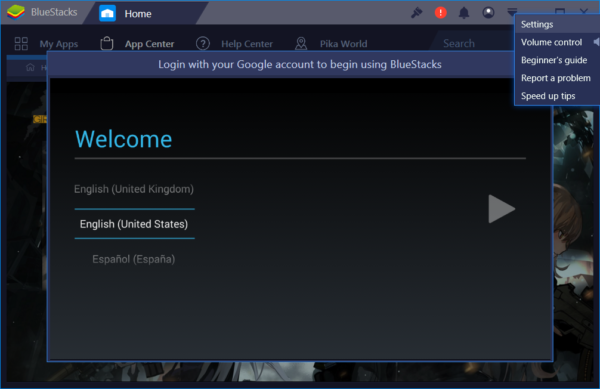The height and width of the screenshot is (389, 600).
Task: Expand the Volume control submenu arrow
Action: pyautogui.click(x=596, y=42)
